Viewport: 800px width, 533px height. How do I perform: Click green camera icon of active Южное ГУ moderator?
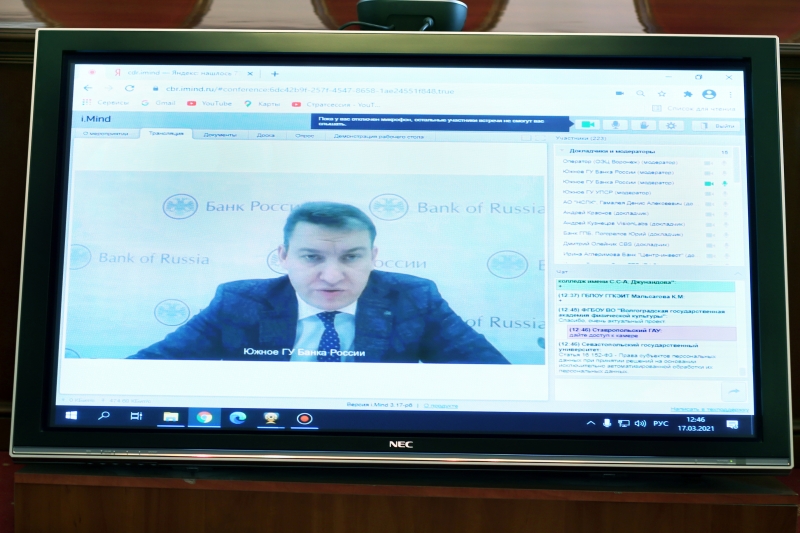[x=709, y=184]
